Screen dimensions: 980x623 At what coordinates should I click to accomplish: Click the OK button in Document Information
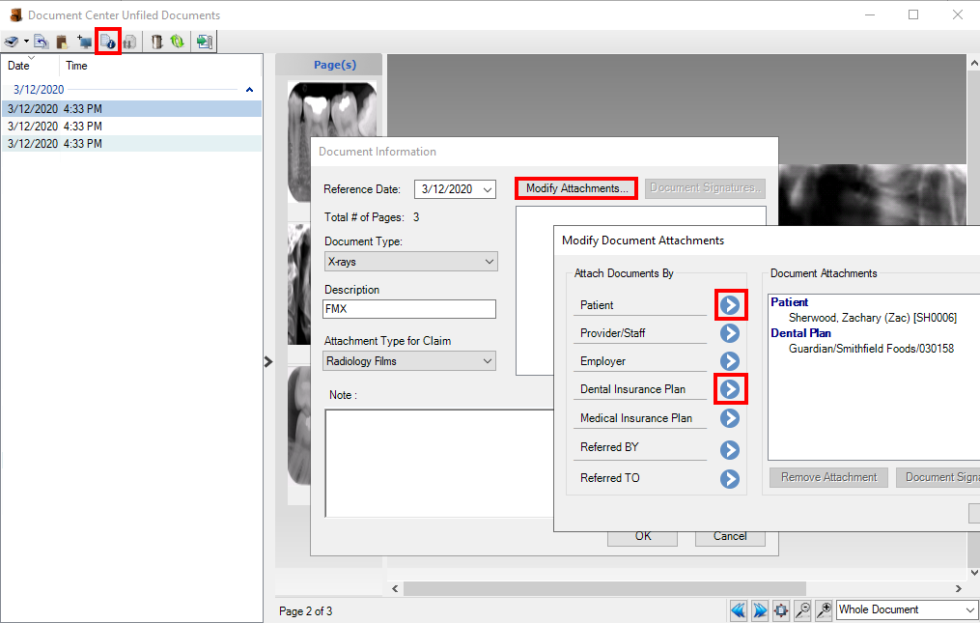click(642, 537)
